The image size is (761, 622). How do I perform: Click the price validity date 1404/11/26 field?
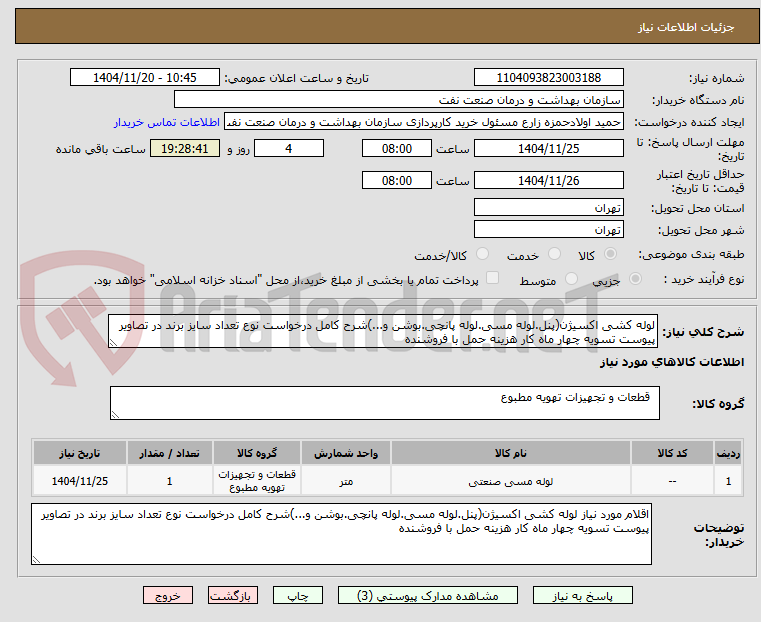tap(549, 180)
